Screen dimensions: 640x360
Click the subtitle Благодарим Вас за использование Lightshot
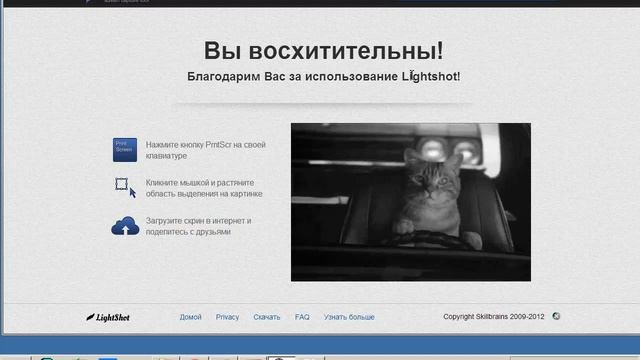coord(323,76)
